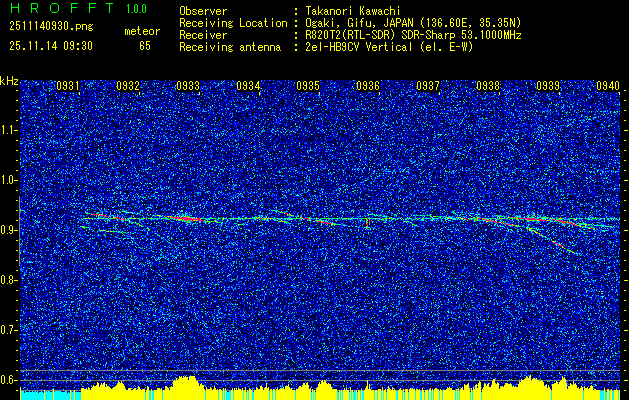Image resolution: width=629 pixels, height=400 pixels.
Task: Click the 0932 time marker
Action: coord(128,86)
